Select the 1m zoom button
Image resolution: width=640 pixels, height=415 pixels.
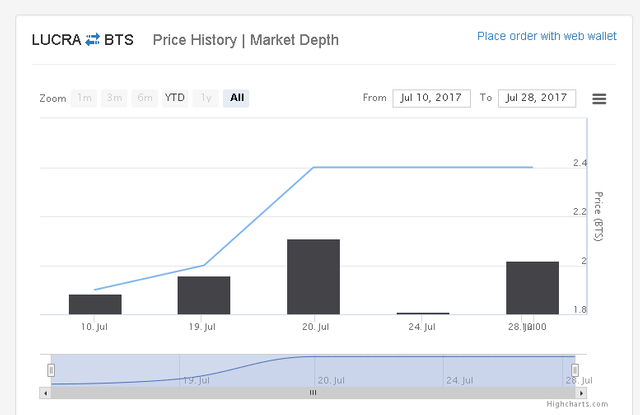pos(84,98)
